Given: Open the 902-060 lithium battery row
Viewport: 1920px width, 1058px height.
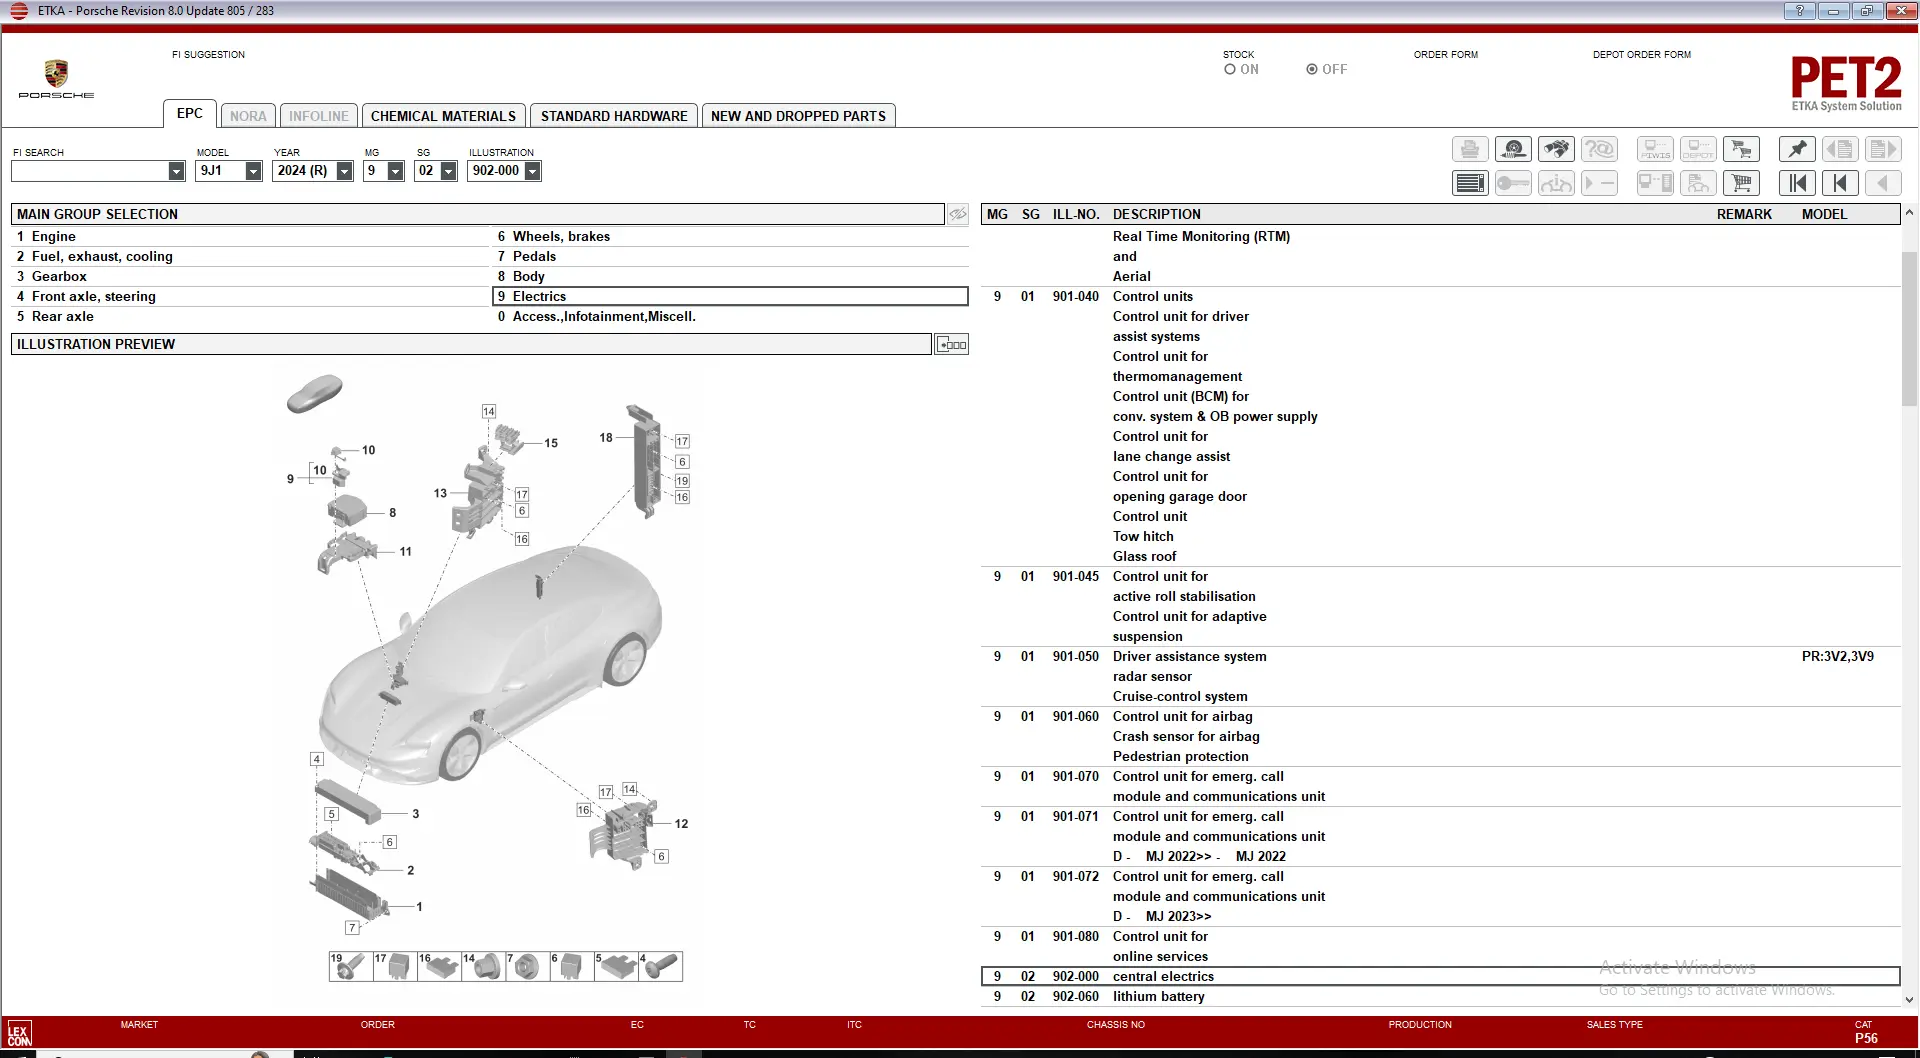Looking at the screenshot, I should pyautogui.click(x=1158, y=997).
